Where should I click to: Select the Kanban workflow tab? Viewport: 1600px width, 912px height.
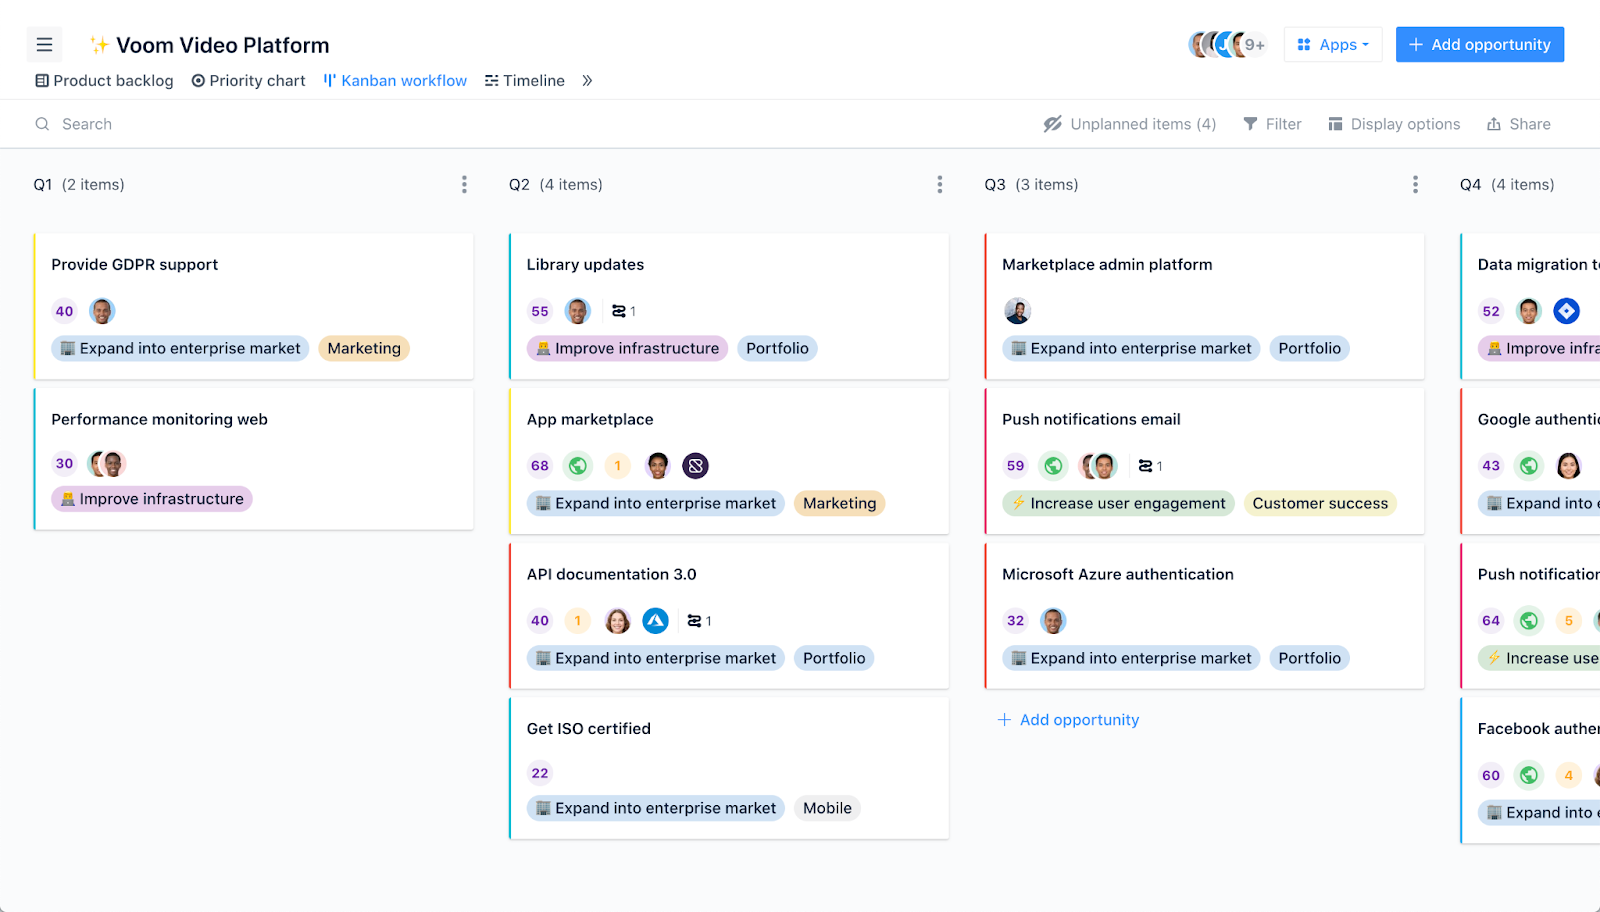pos(395,81)
